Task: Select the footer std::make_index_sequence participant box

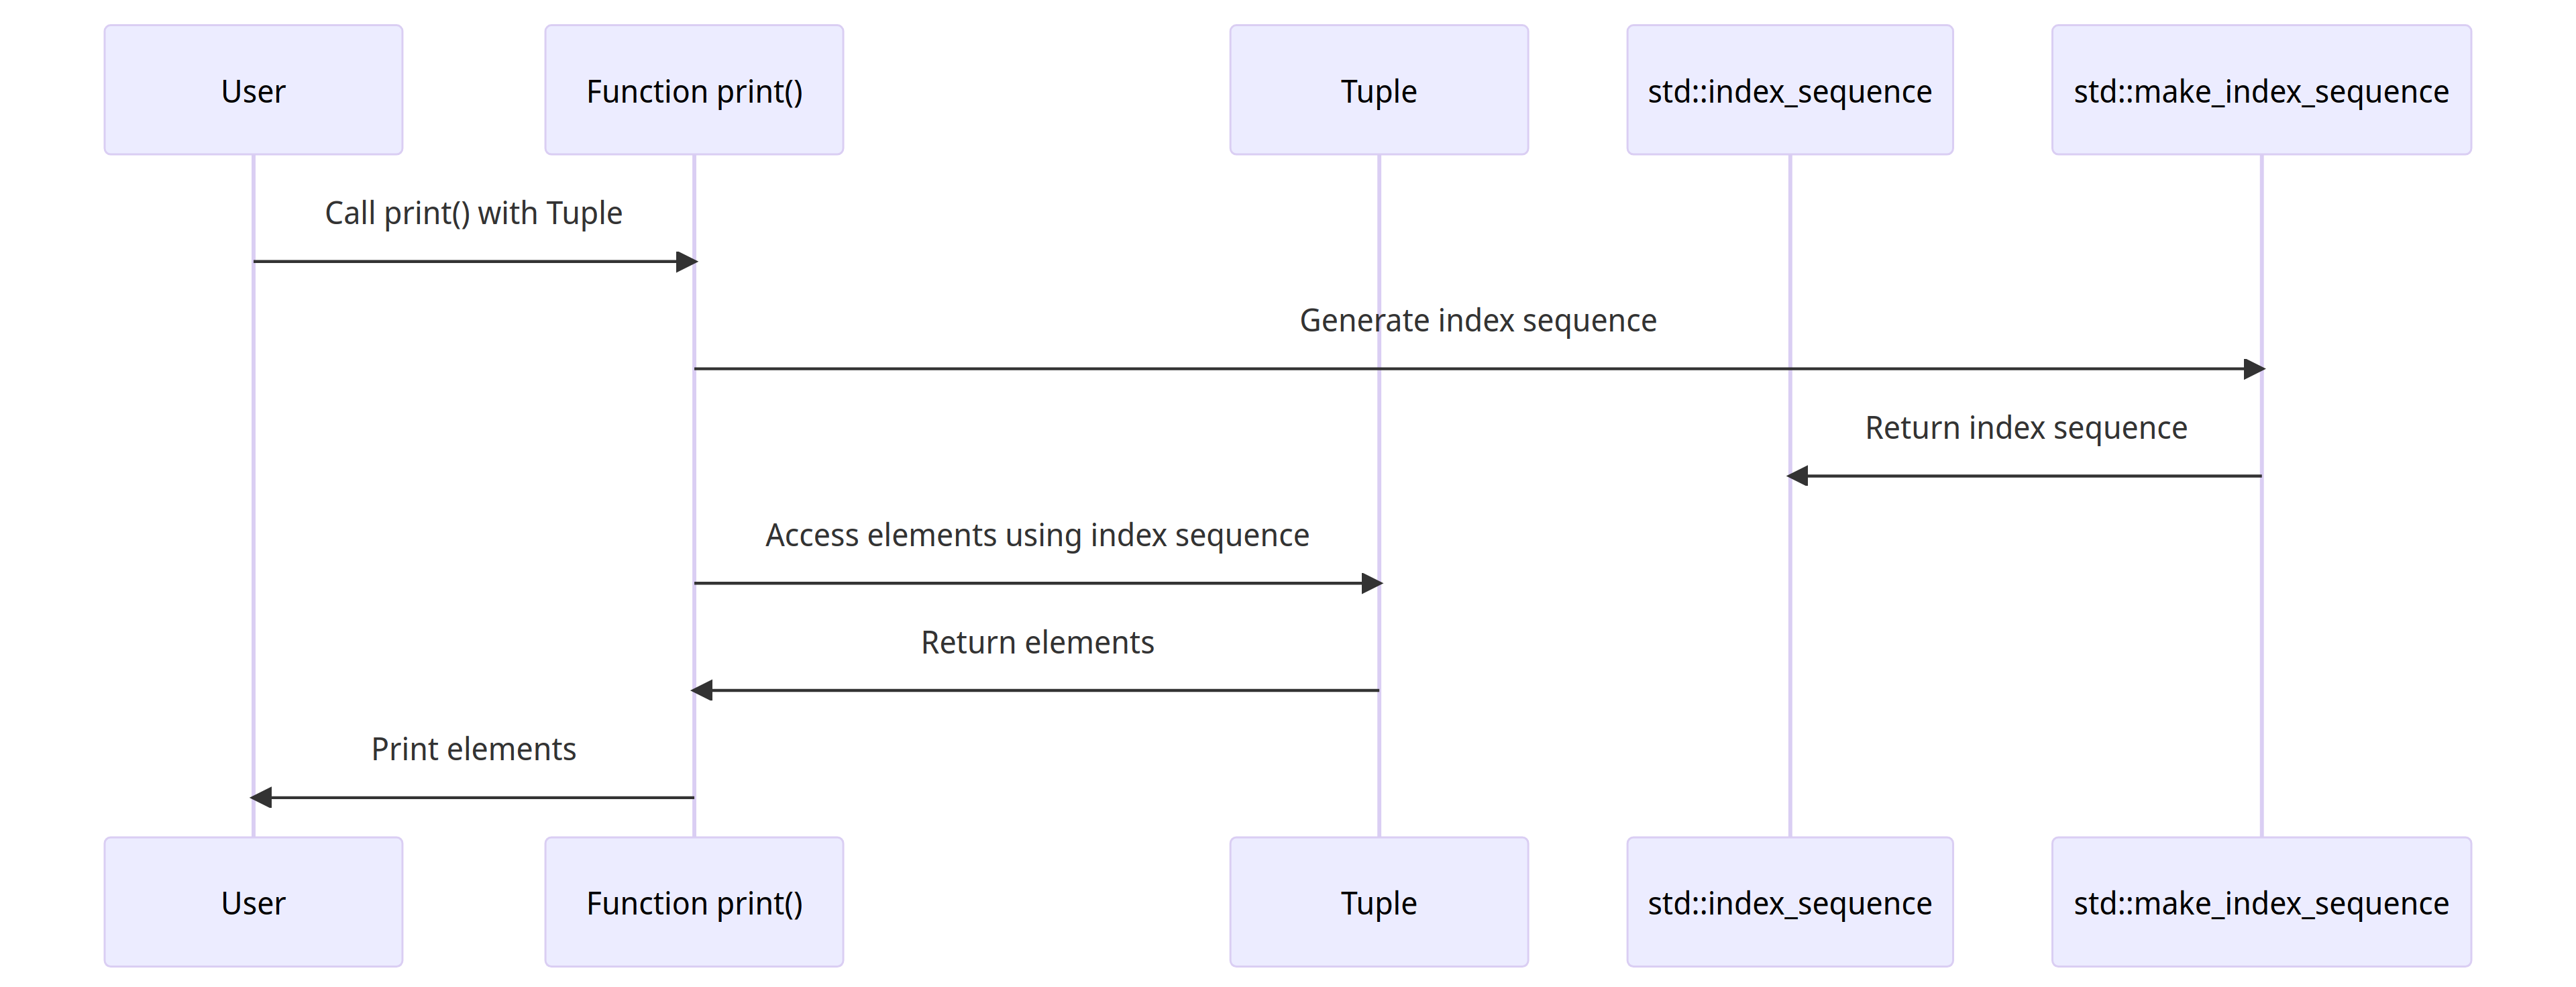Action: 2260,903
